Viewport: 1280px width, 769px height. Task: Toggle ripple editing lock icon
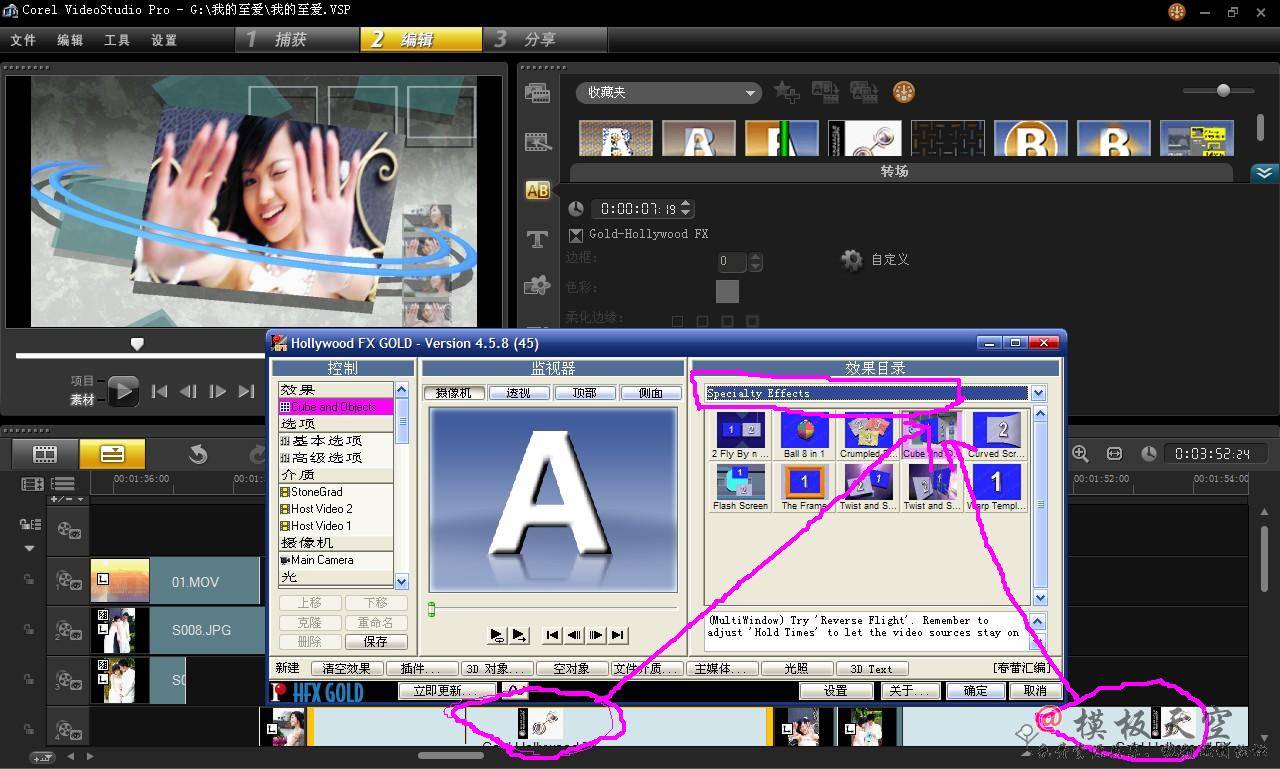pos(30,524)
